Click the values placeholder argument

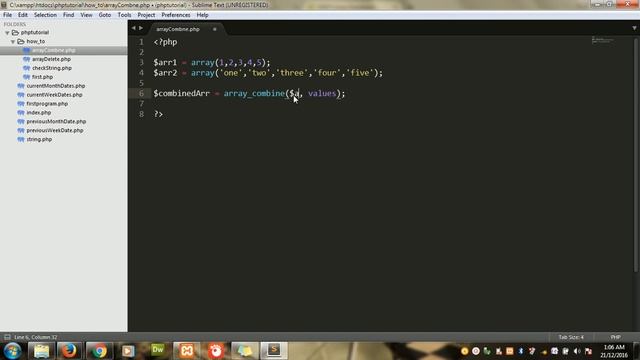(322, 93)
